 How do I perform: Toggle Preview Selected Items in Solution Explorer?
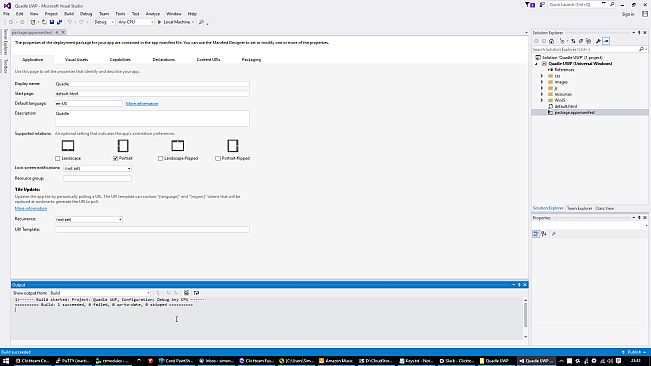pyautogui.click(x=606, y=41)
